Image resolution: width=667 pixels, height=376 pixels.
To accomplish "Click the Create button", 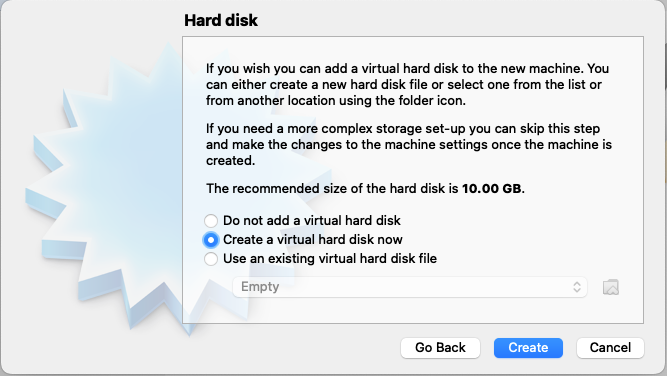I will (528, 348).
